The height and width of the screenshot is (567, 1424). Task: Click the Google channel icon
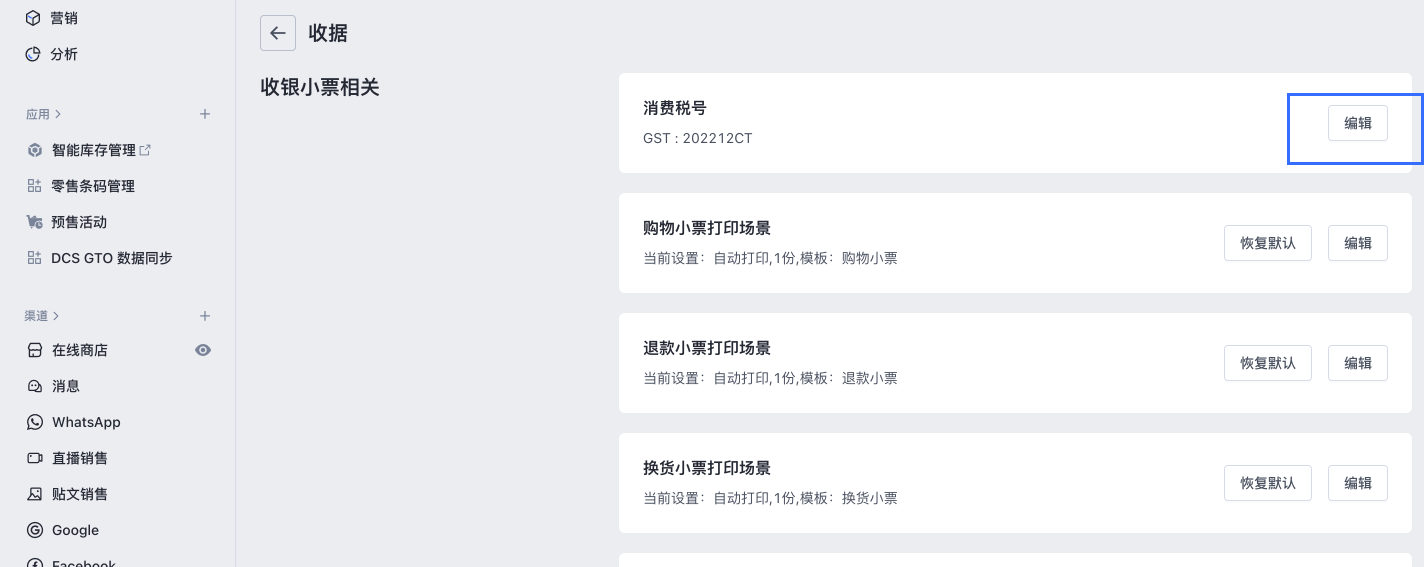point(35,530)
